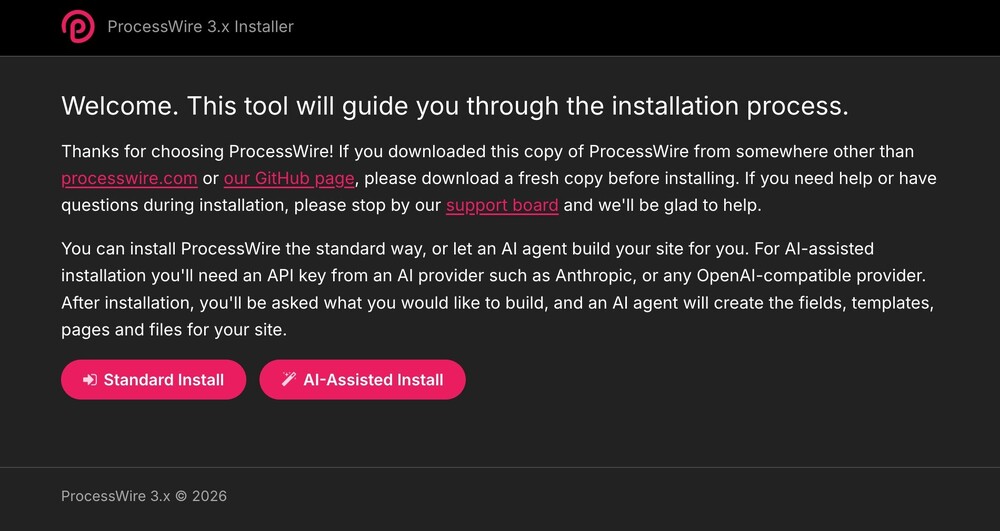The height and width of the screenshot is (531, 1000).
Task: Click the Welcome heading text
Action: (455, 106)
